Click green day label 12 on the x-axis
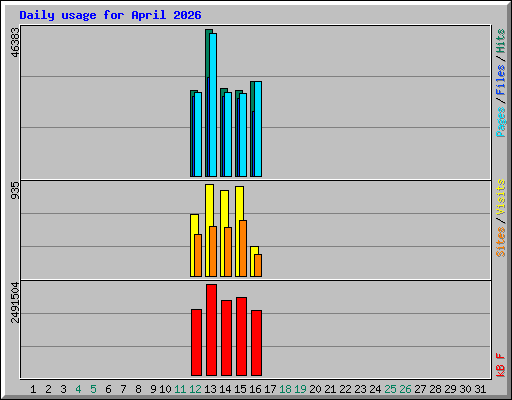 coord(195,389)
